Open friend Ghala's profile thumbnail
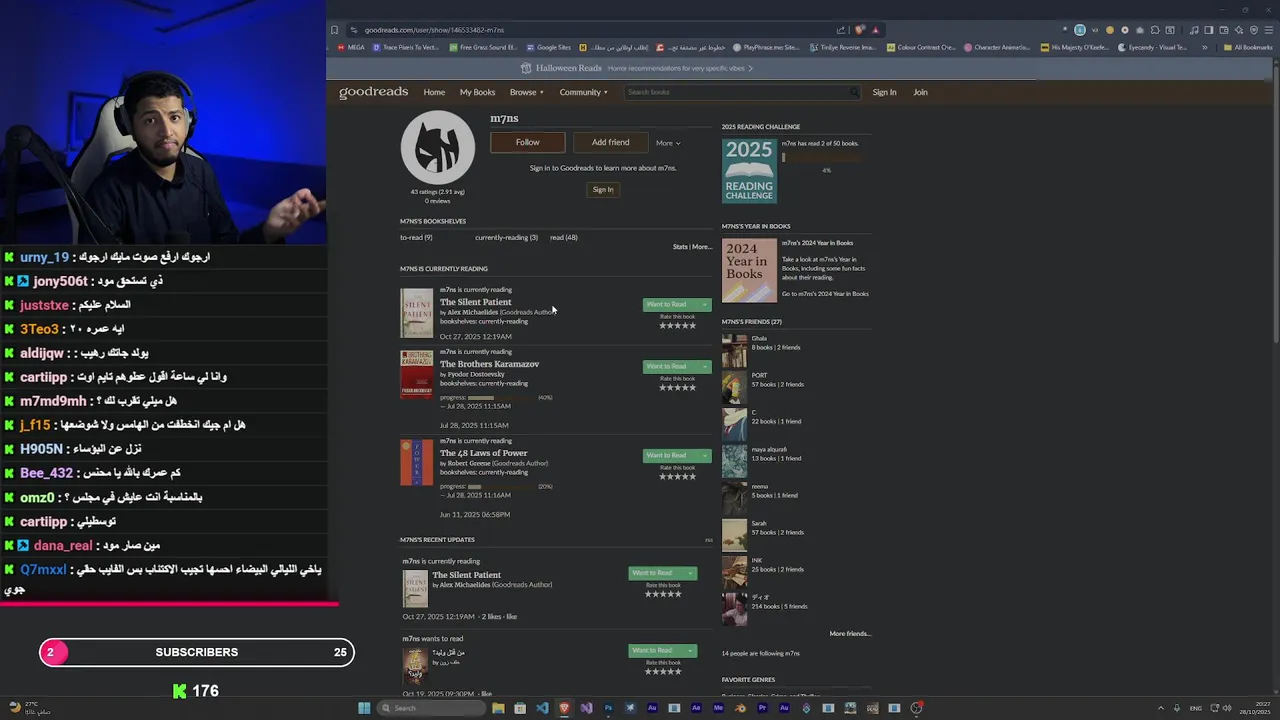The image size is (1280, 720). pos(734,350)
